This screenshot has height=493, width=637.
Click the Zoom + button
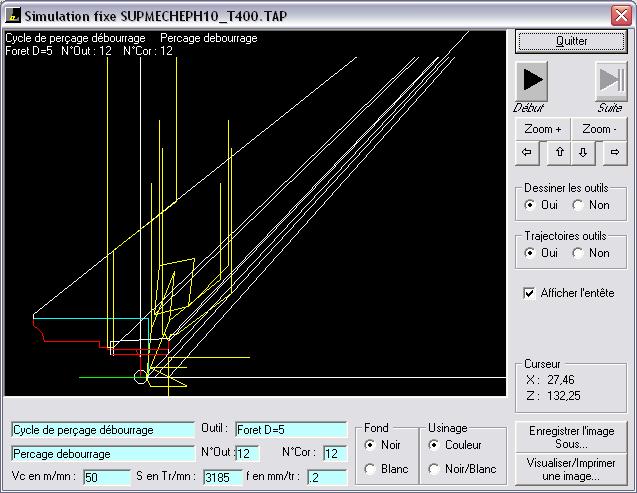pyautogui.click(x=543, y=129)
